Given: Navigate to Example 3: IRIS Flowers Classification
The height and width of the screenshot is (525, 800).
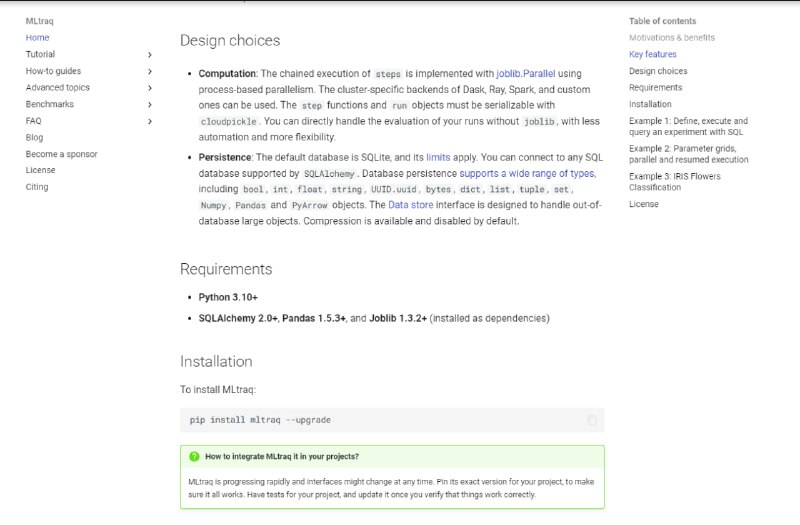Looking at the screenshot, I should point(674,182).
